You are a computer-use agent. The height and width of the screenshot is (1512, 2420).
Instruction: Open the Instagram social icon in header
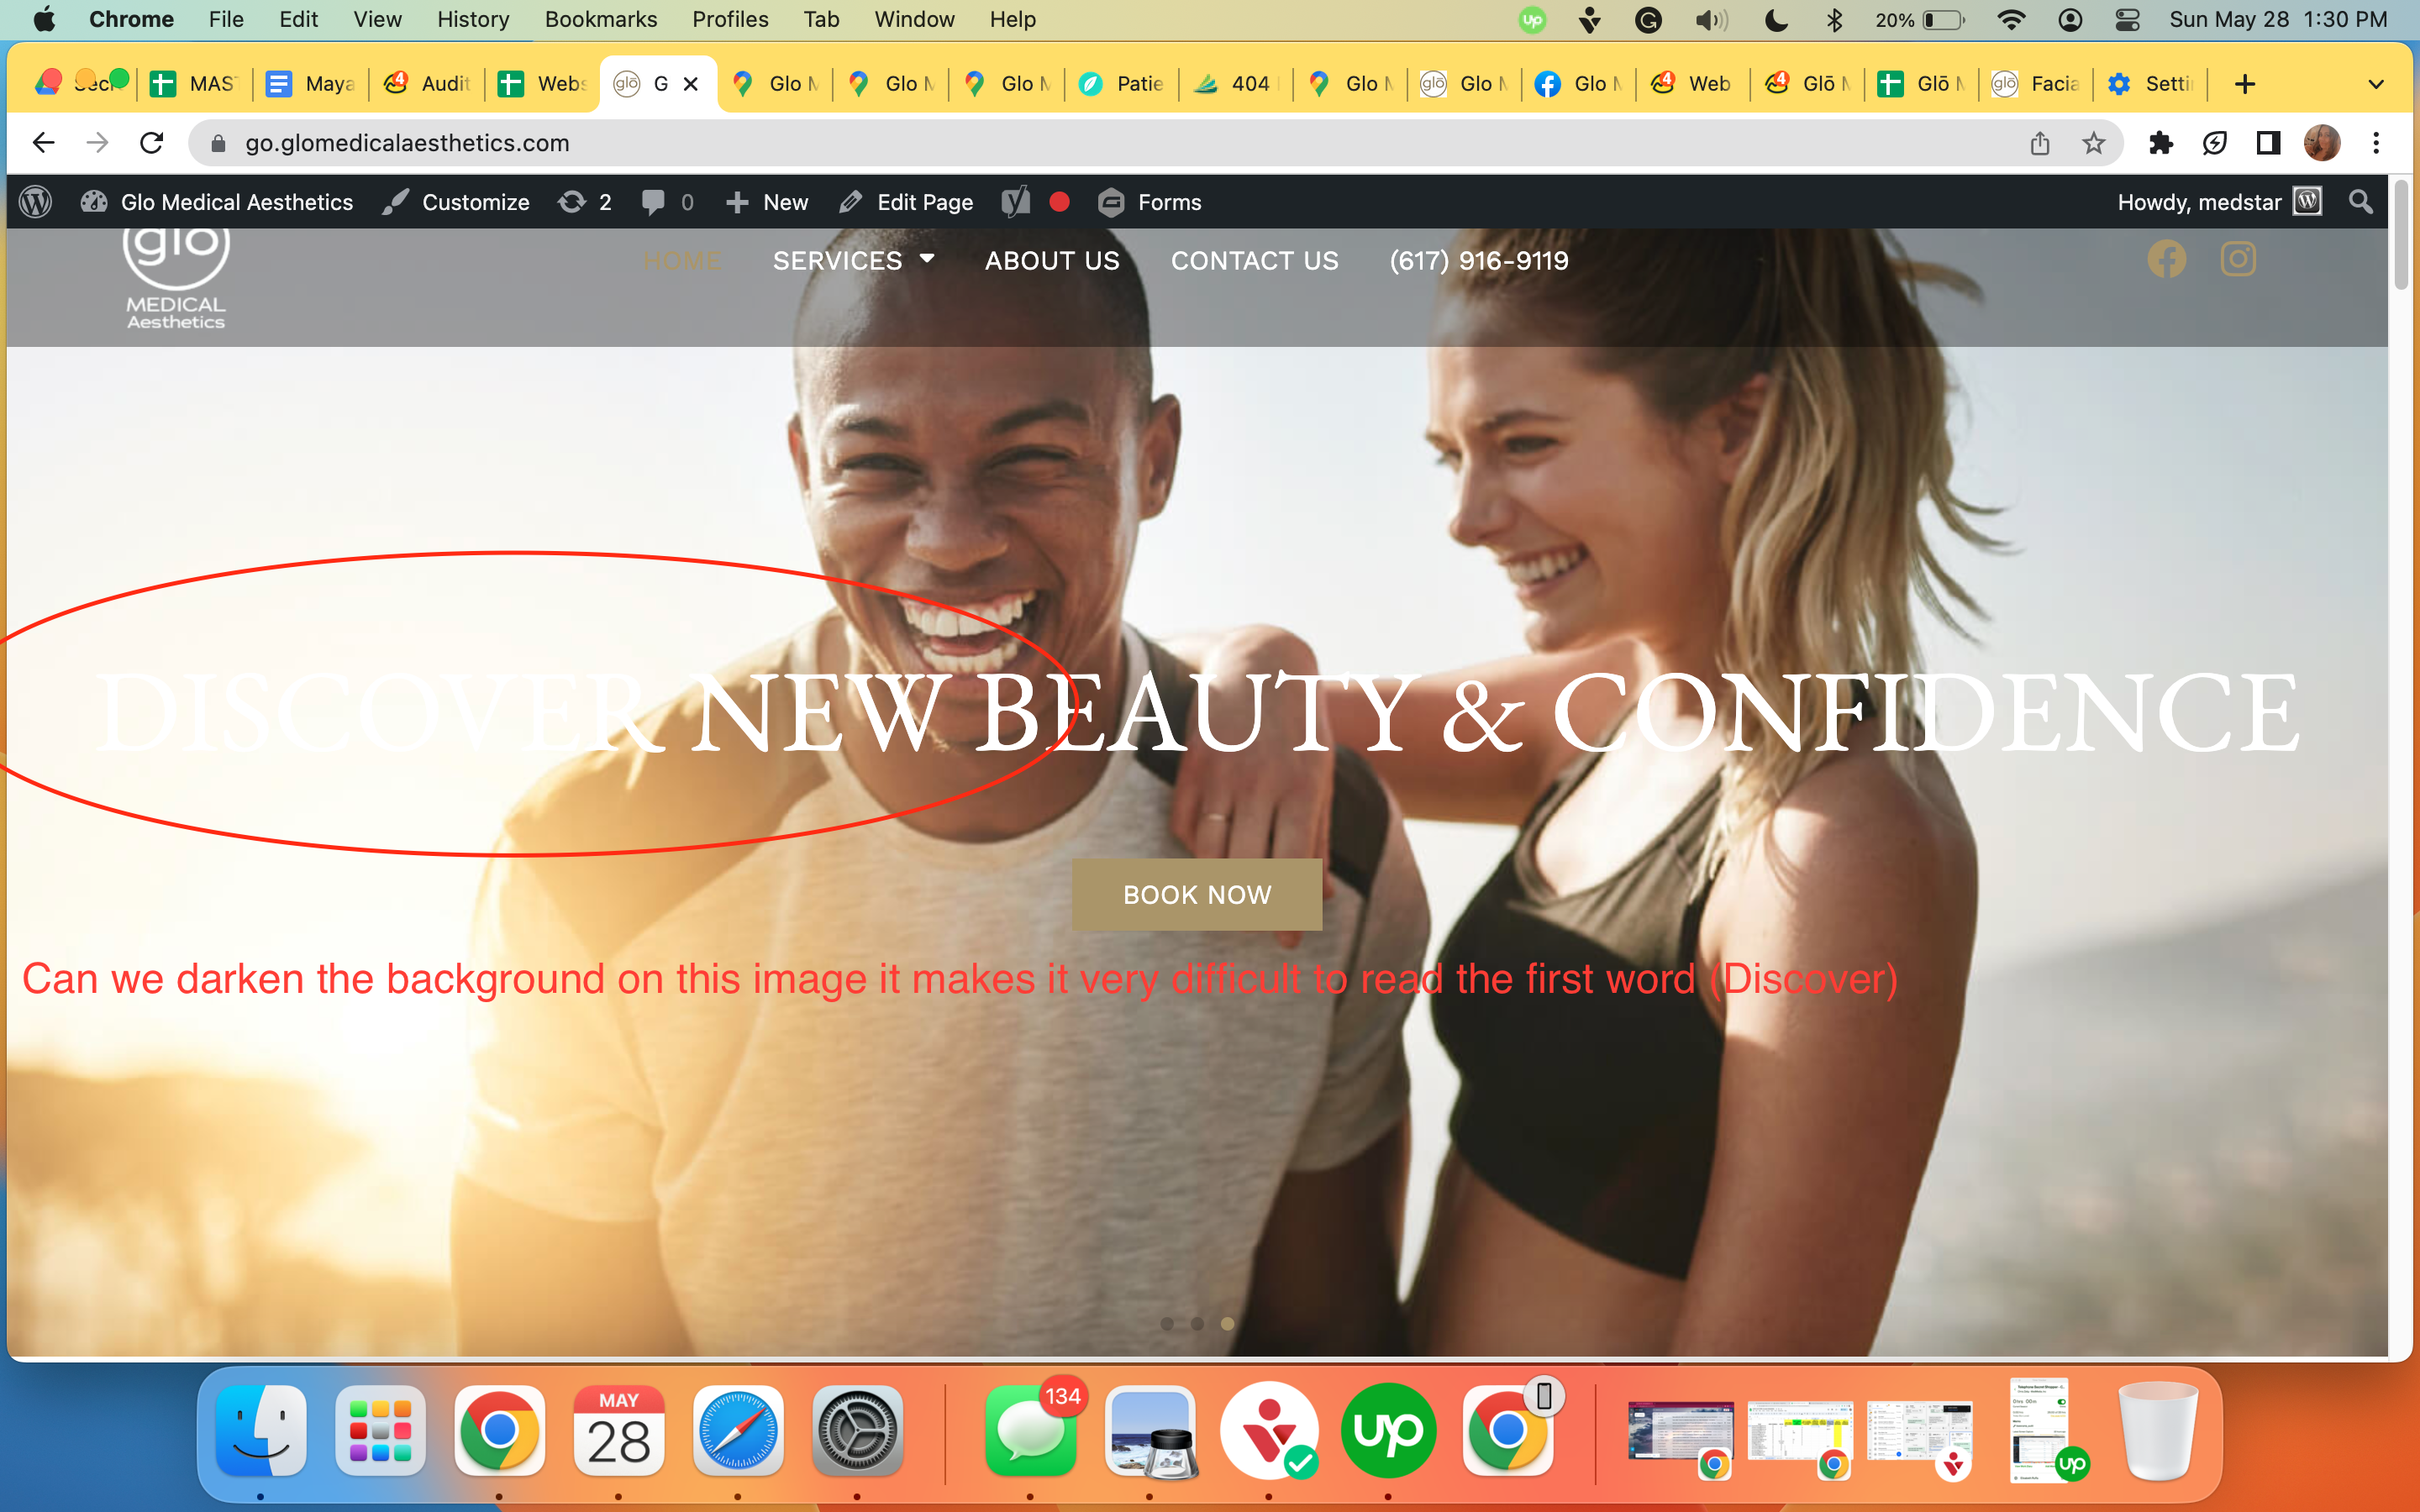pos(2238,260)
